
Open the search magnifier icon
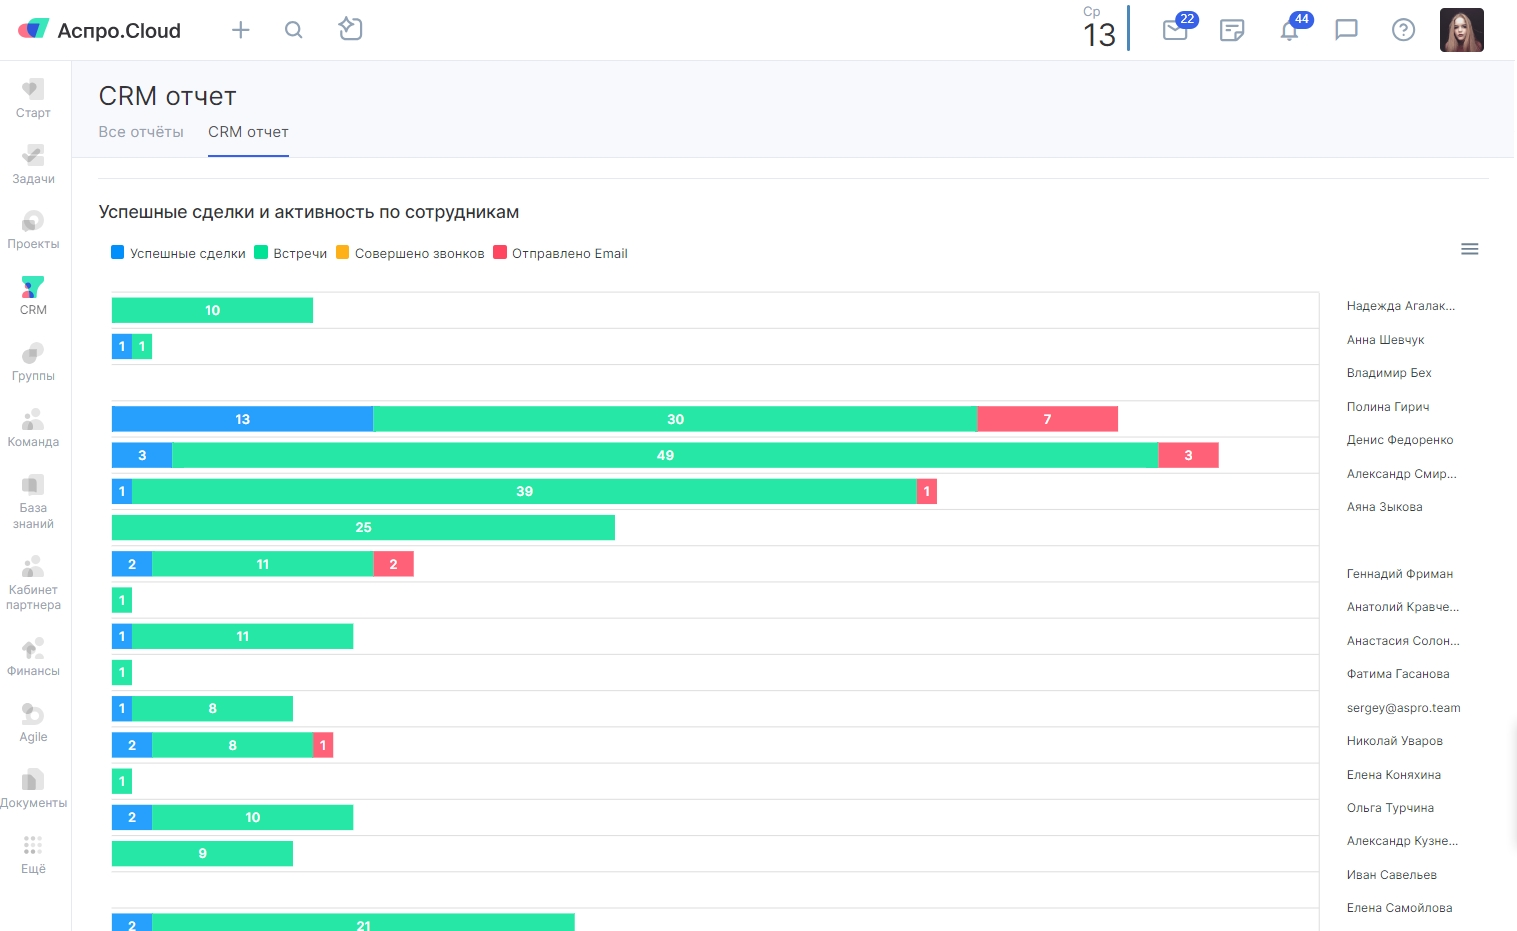coord(293,30)
